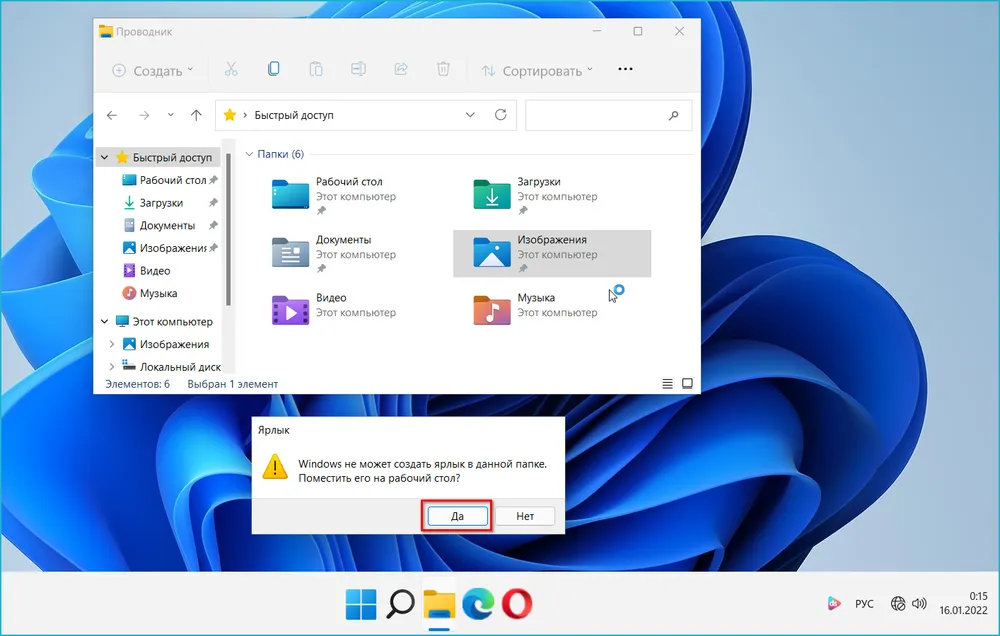1000x636 pixels.
Task: Switch to details list view in status bar
Action: (x=667, y=384)
